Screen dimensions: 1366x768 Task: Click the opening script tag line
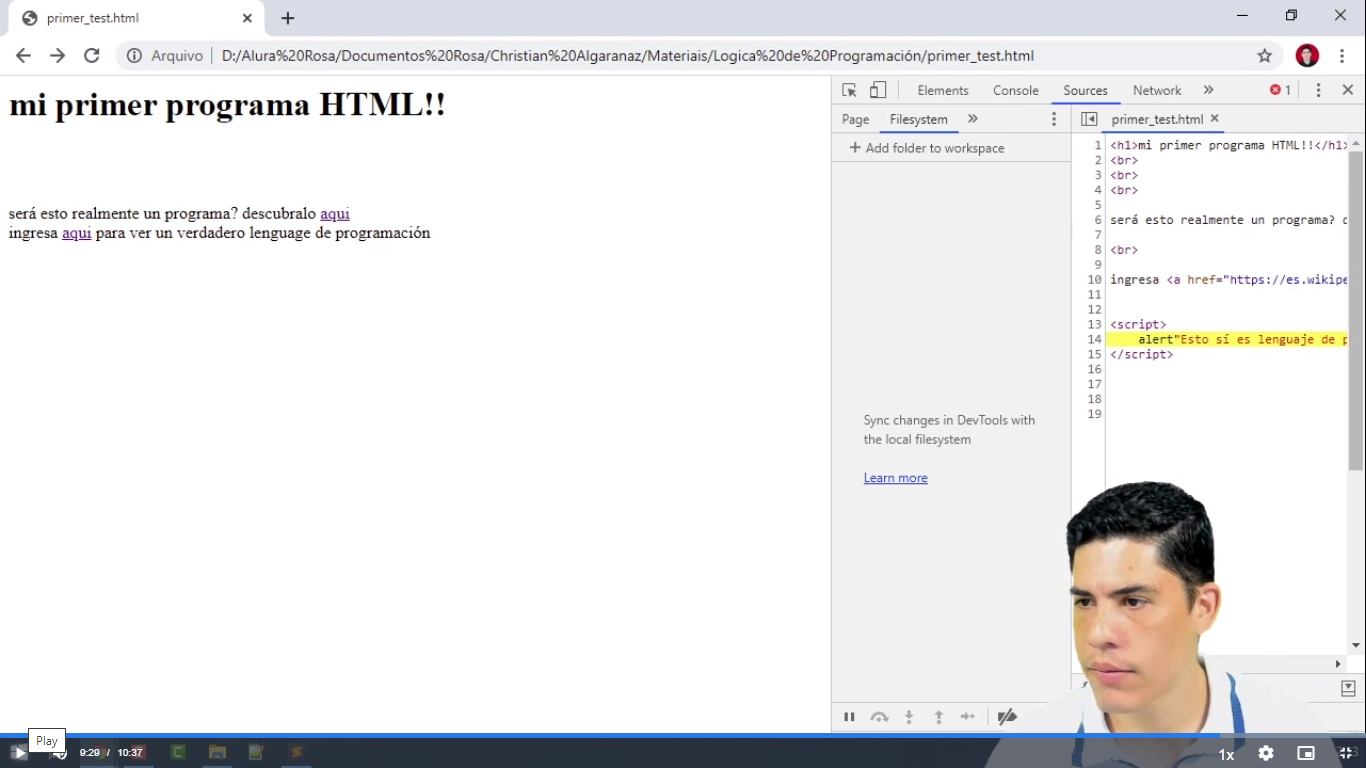pyautogui.click(x=1138, y=325)
